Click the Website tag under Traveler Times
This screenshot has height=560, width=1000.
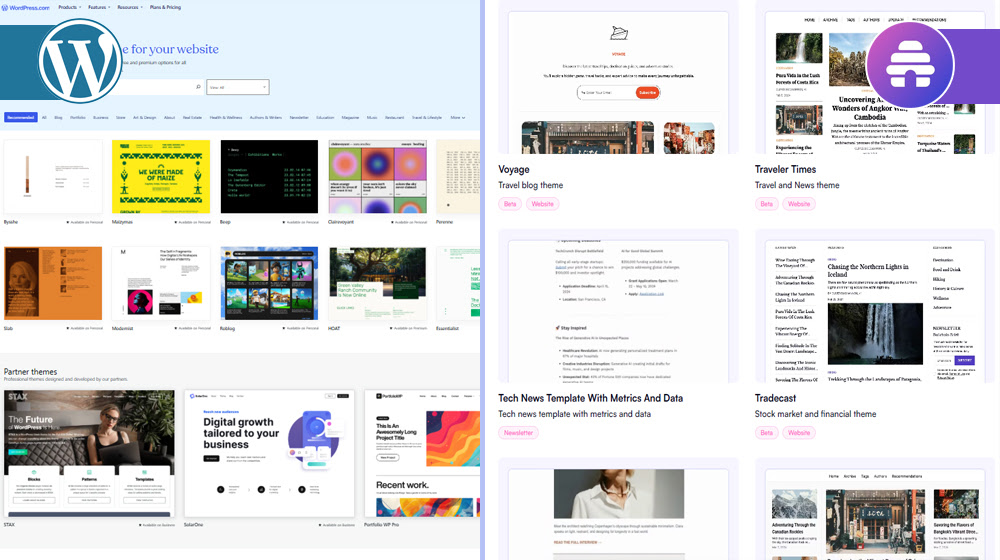tap(799, 204)
